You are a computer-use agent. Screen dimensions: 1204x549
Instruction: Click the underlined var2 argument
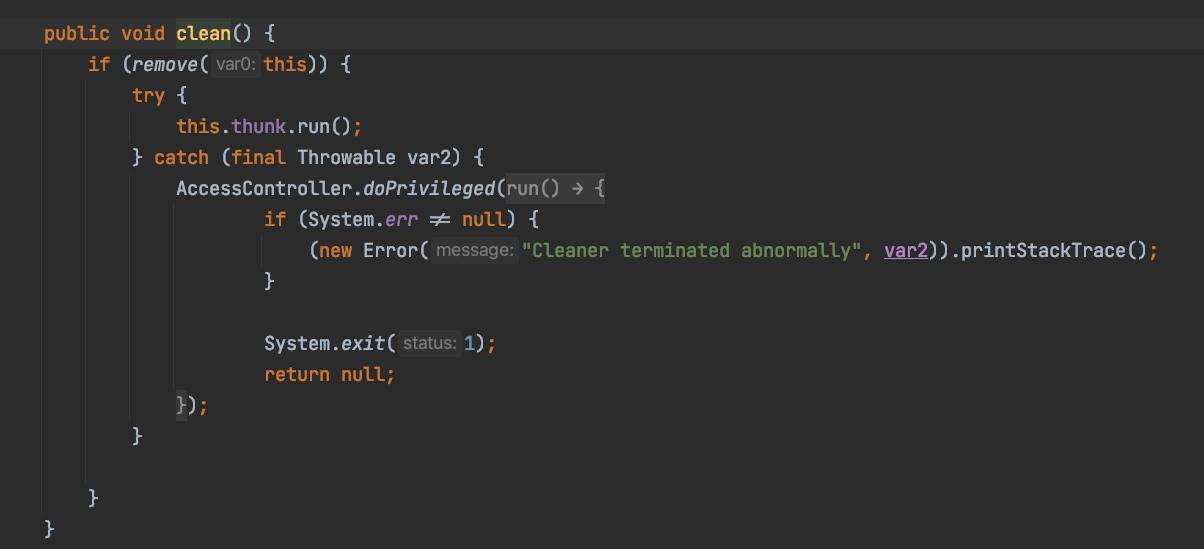[x=907, y=250]
